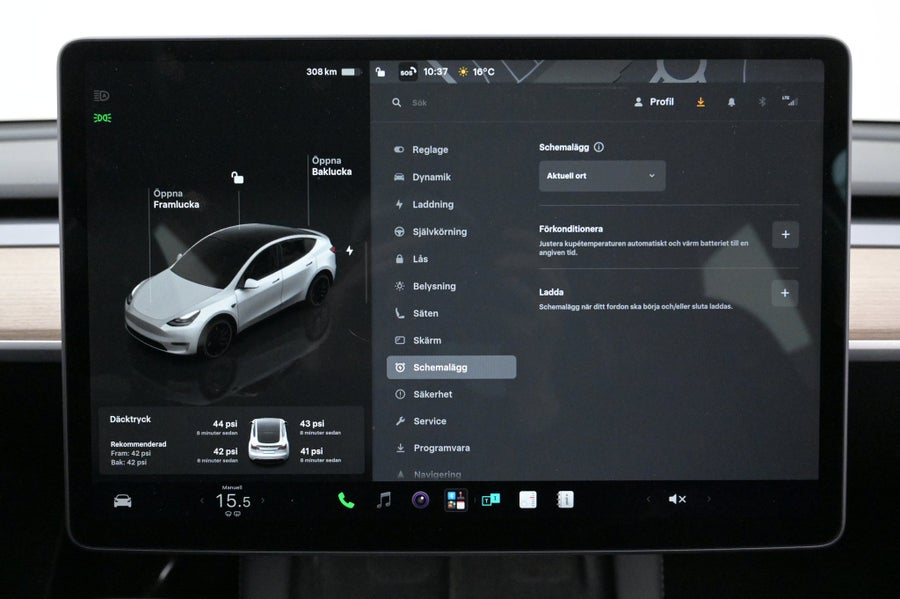This screenshot has height=599, width=900.
Task: Open the rear trunk via Öppna Baklucka
Action: (x=332, y=166)
